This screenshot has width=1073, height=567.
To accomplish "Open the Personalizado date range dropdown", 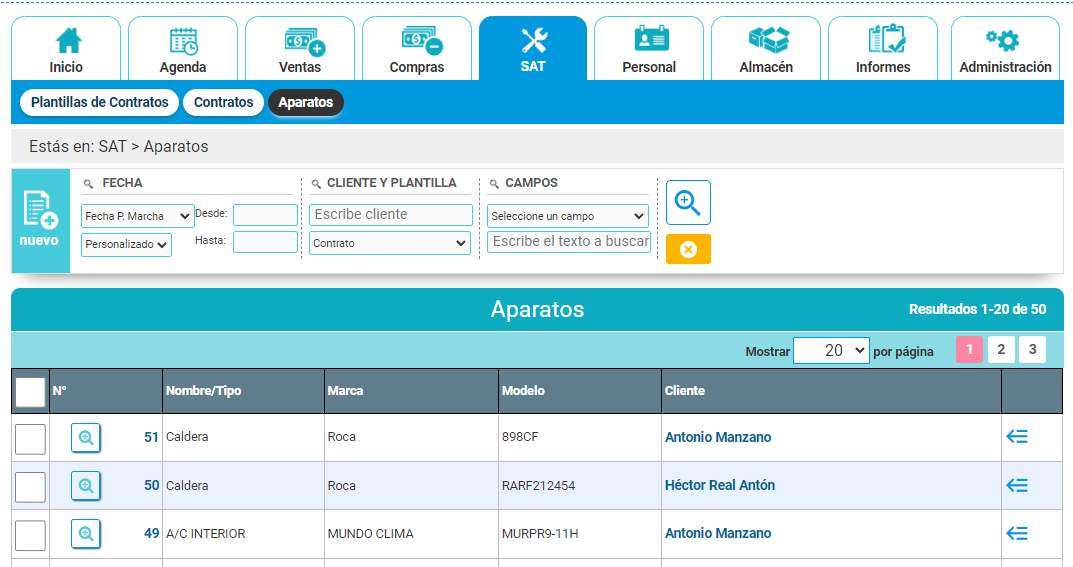I will click(127, 244).
